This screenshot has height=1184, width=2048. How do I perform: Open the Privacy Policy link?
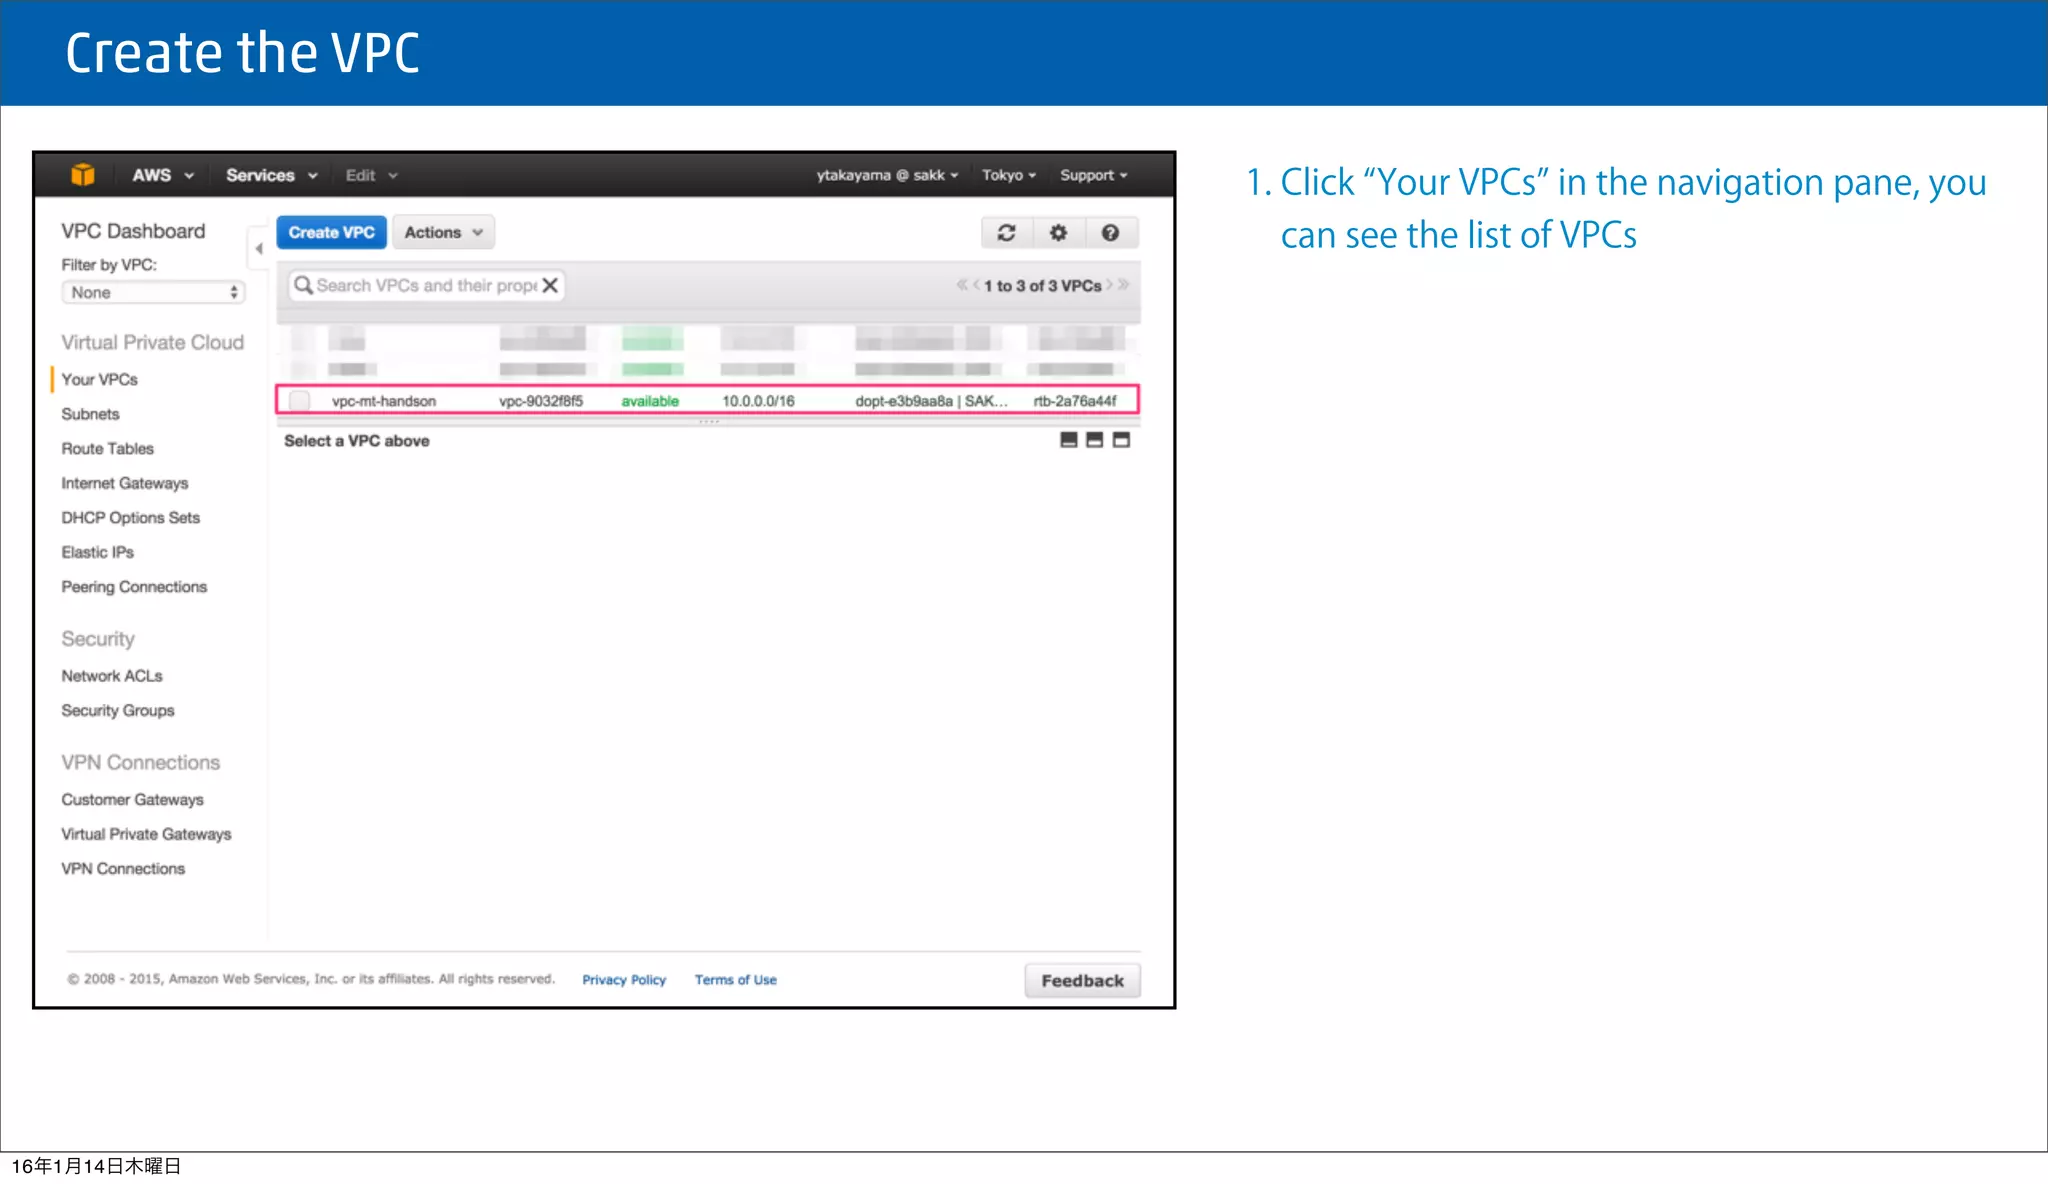click(x=624, y=980)
